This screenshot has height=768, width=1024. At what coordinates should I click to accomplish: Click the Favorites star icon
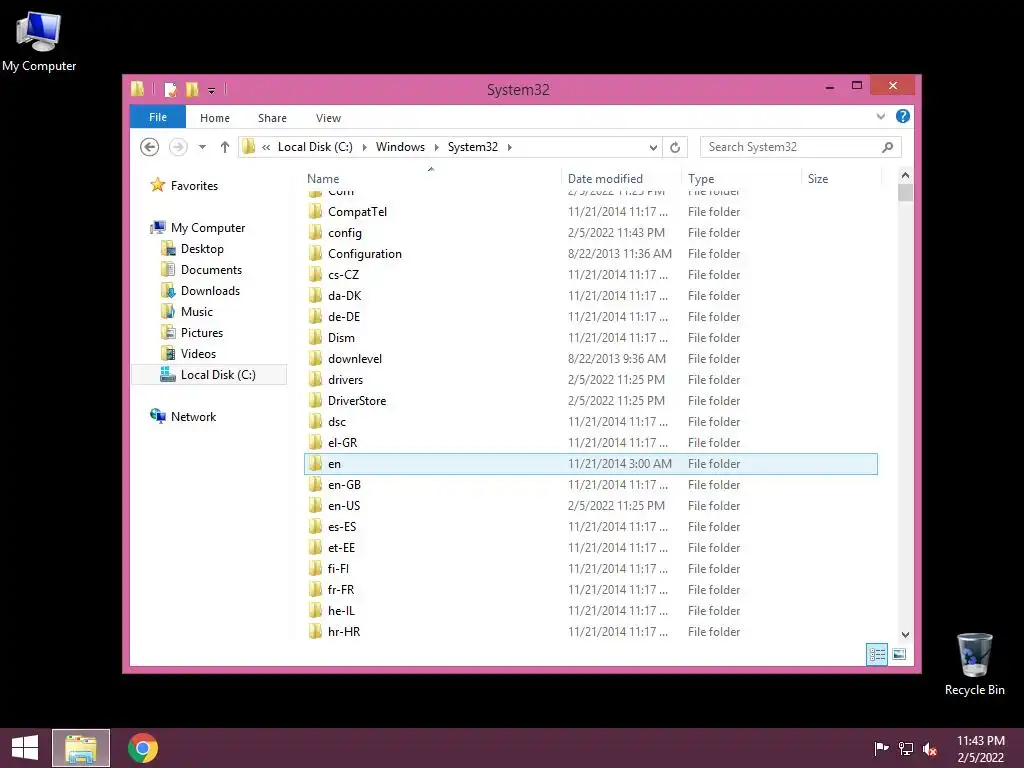(x=157, y=185)
